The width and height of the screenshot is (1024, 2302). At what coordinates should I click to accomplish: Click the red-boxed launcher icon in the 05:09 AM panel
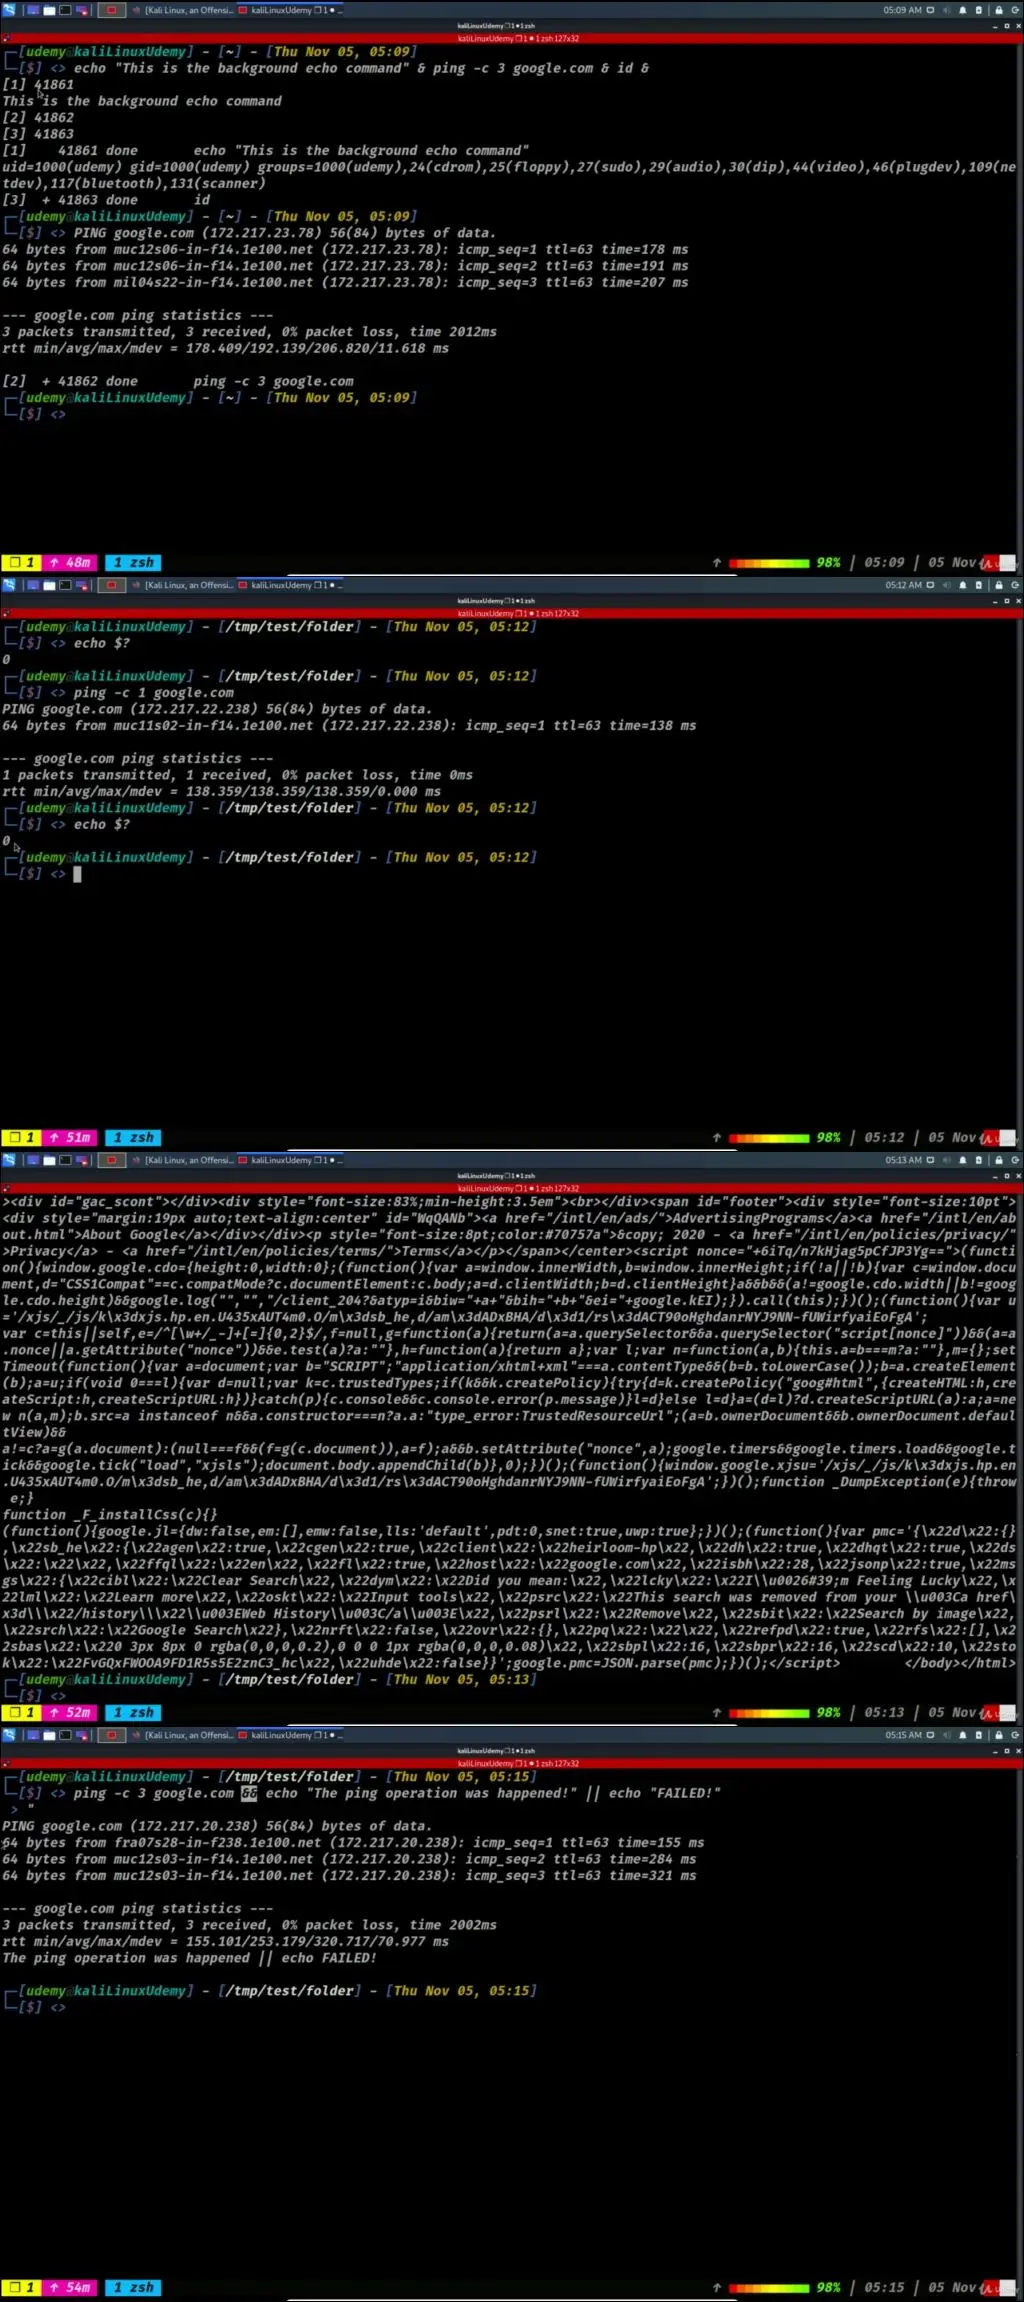click(111, 10)
